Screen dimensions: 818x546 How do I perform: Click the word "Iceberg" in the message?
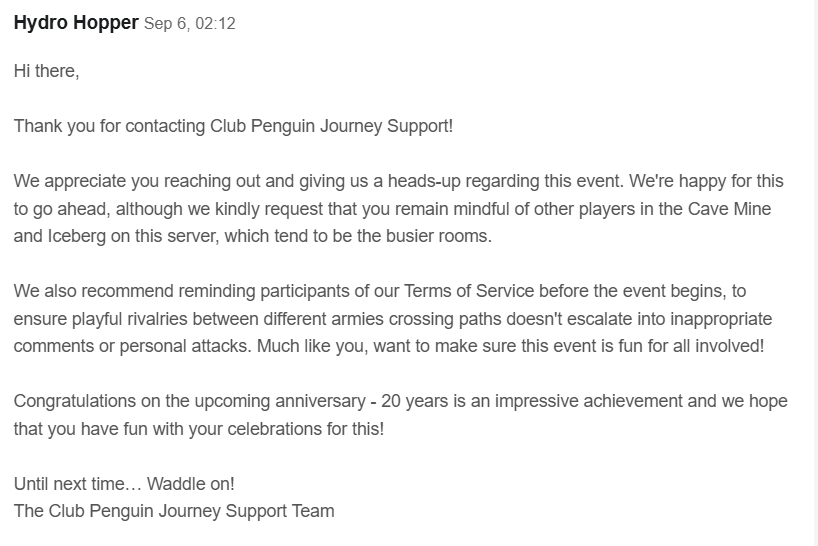(x=77, y=236)
